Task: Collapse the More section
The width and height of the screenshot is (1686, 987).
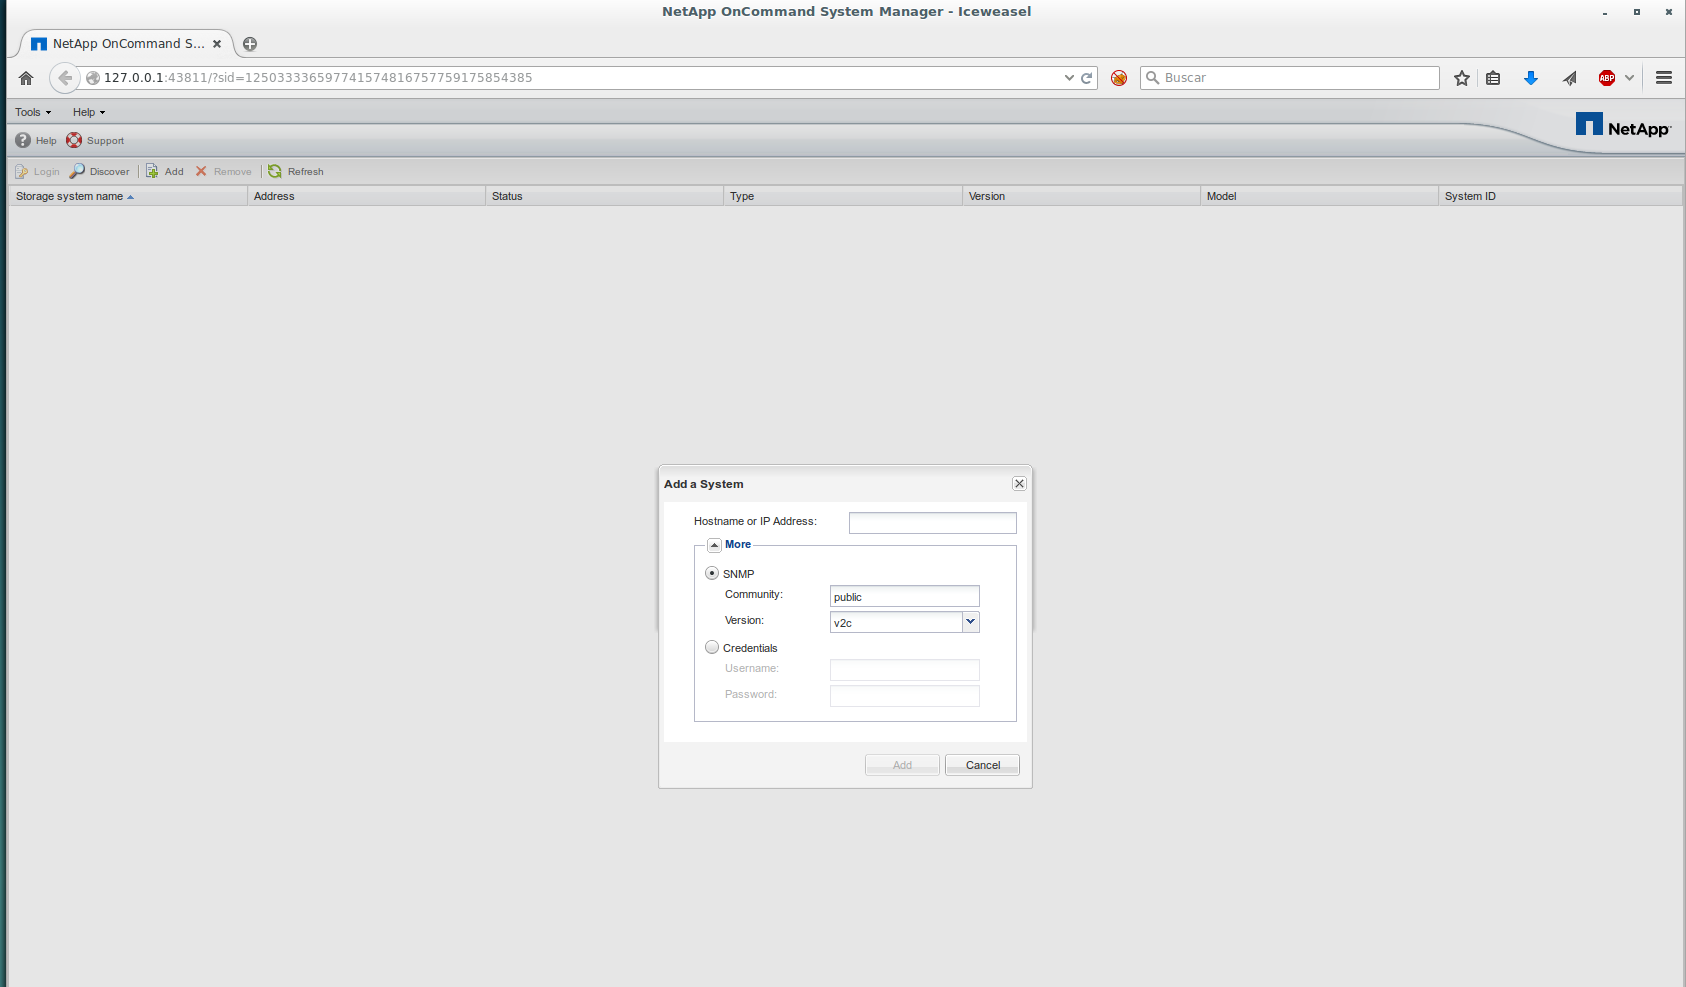Action: coord(714,545)
